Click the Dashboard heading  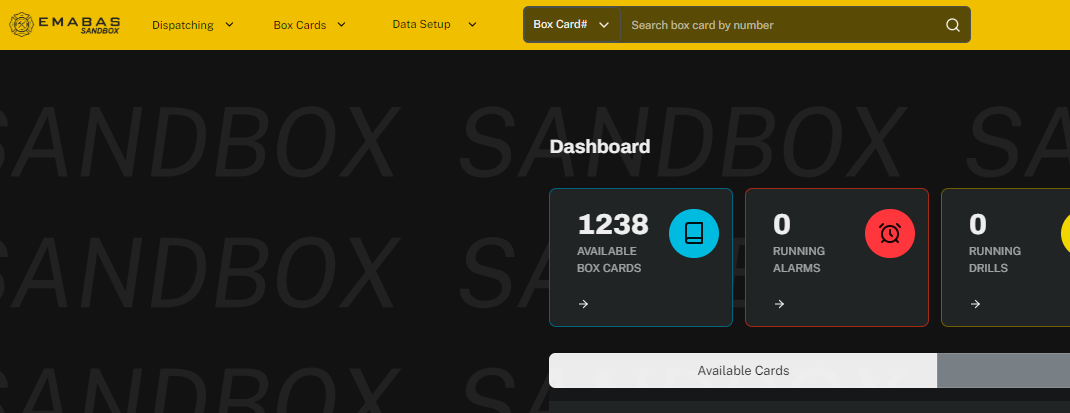tap(600, 147)
